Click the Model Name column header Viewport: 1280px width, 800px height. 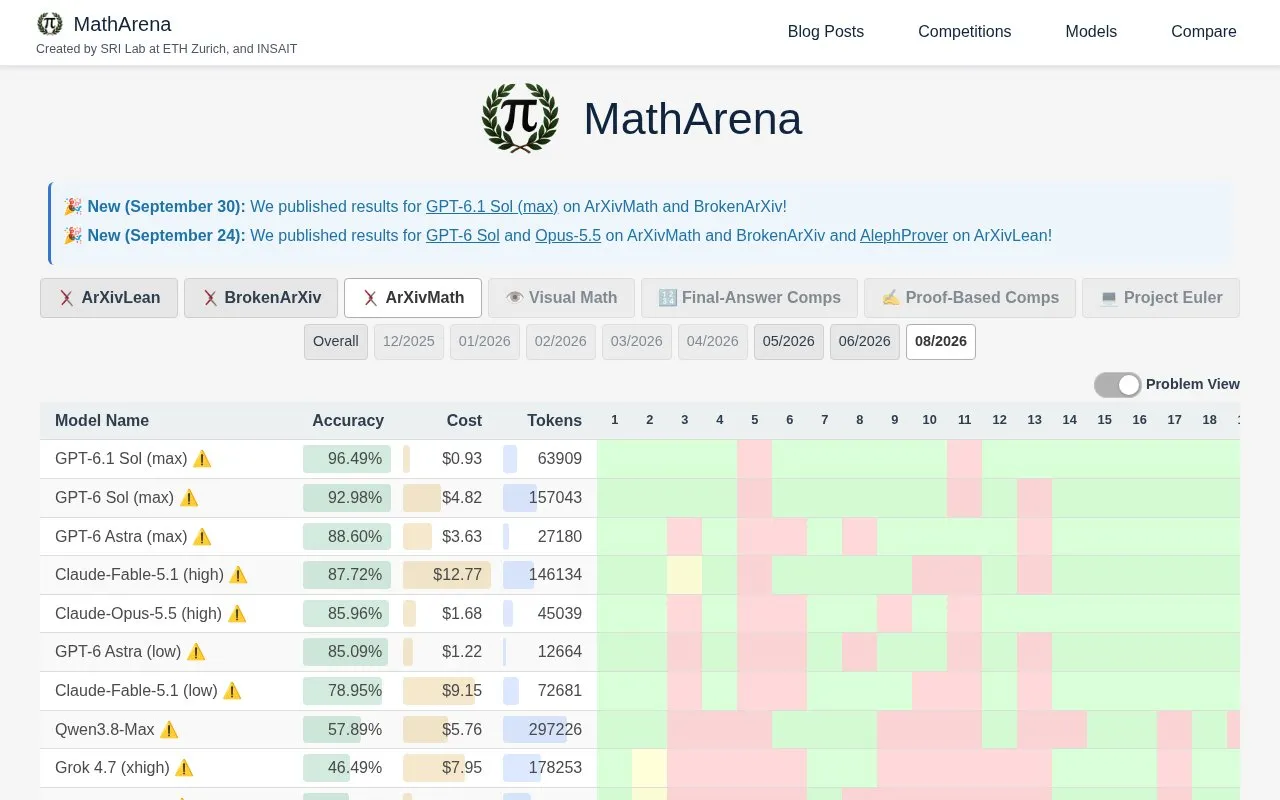(102, 421)
